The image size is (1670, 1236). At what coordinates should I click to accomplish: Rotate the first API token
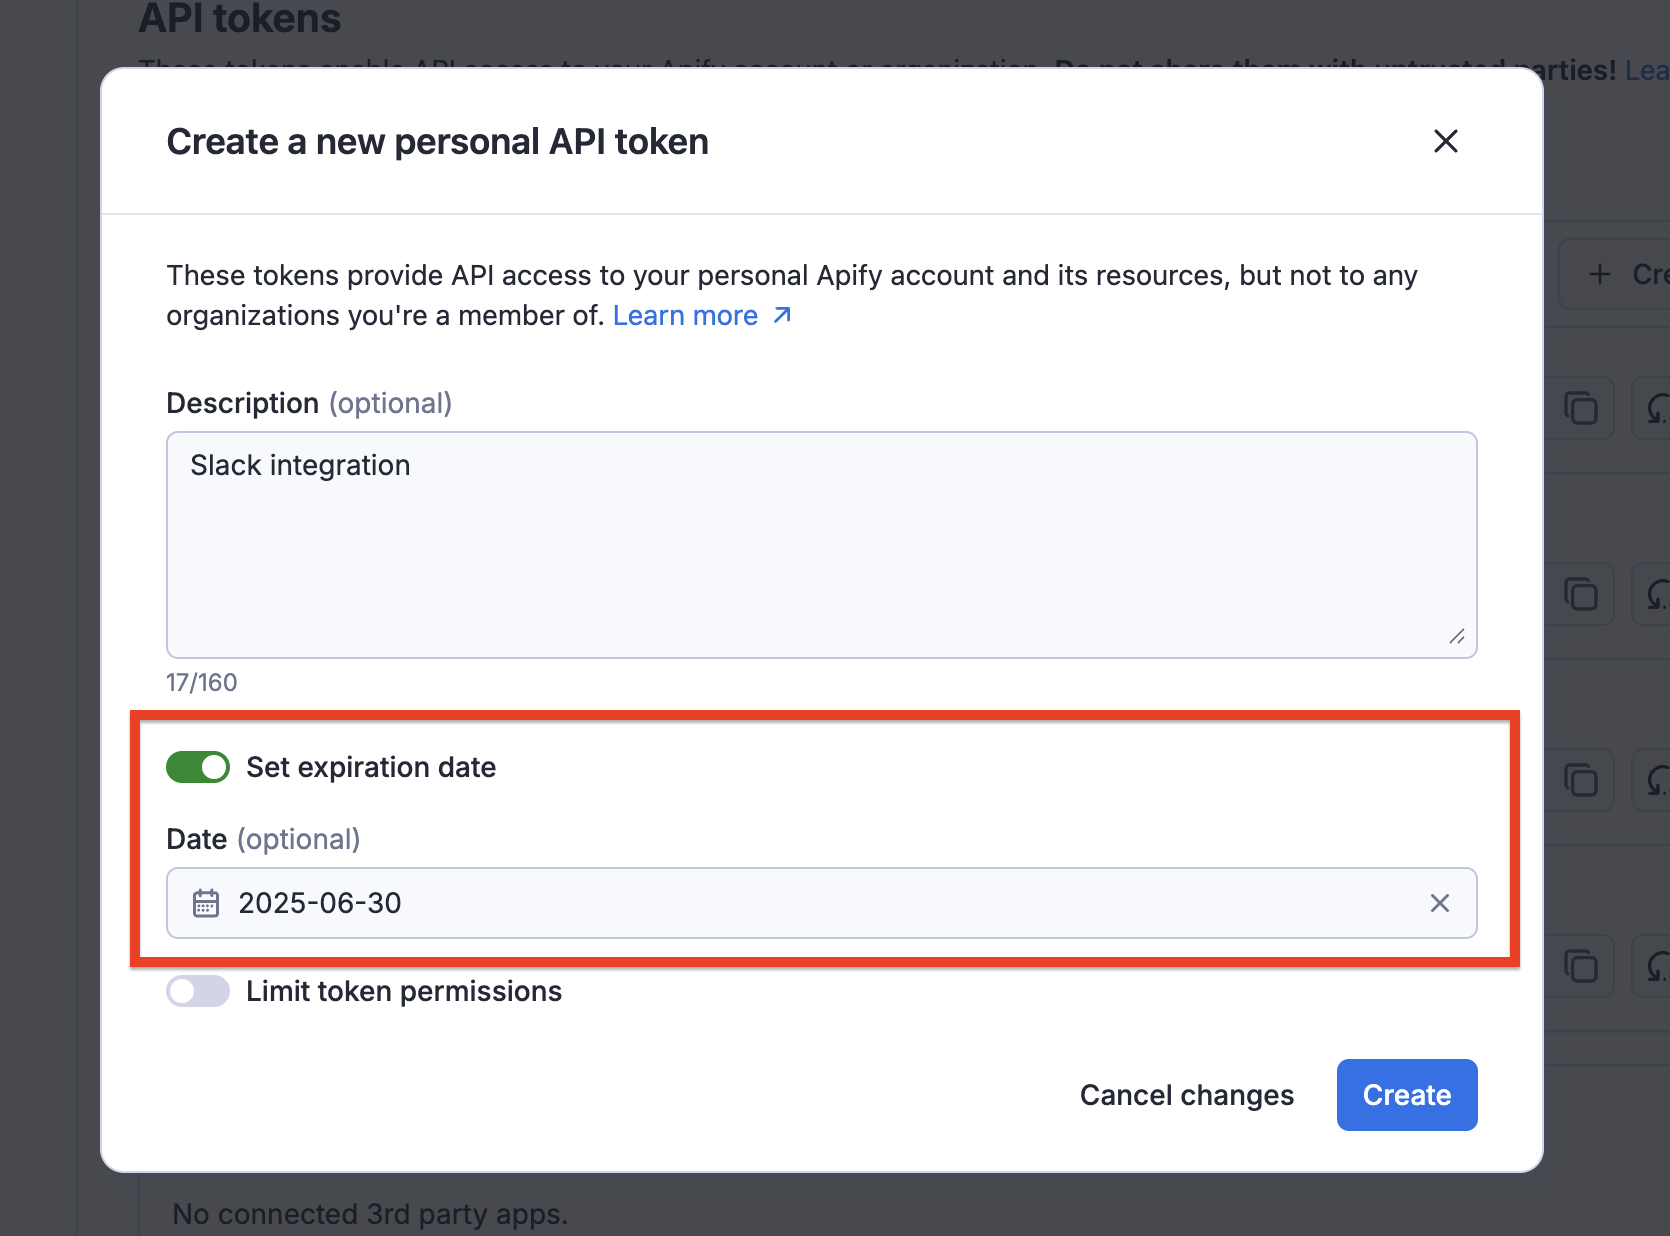1656,408
